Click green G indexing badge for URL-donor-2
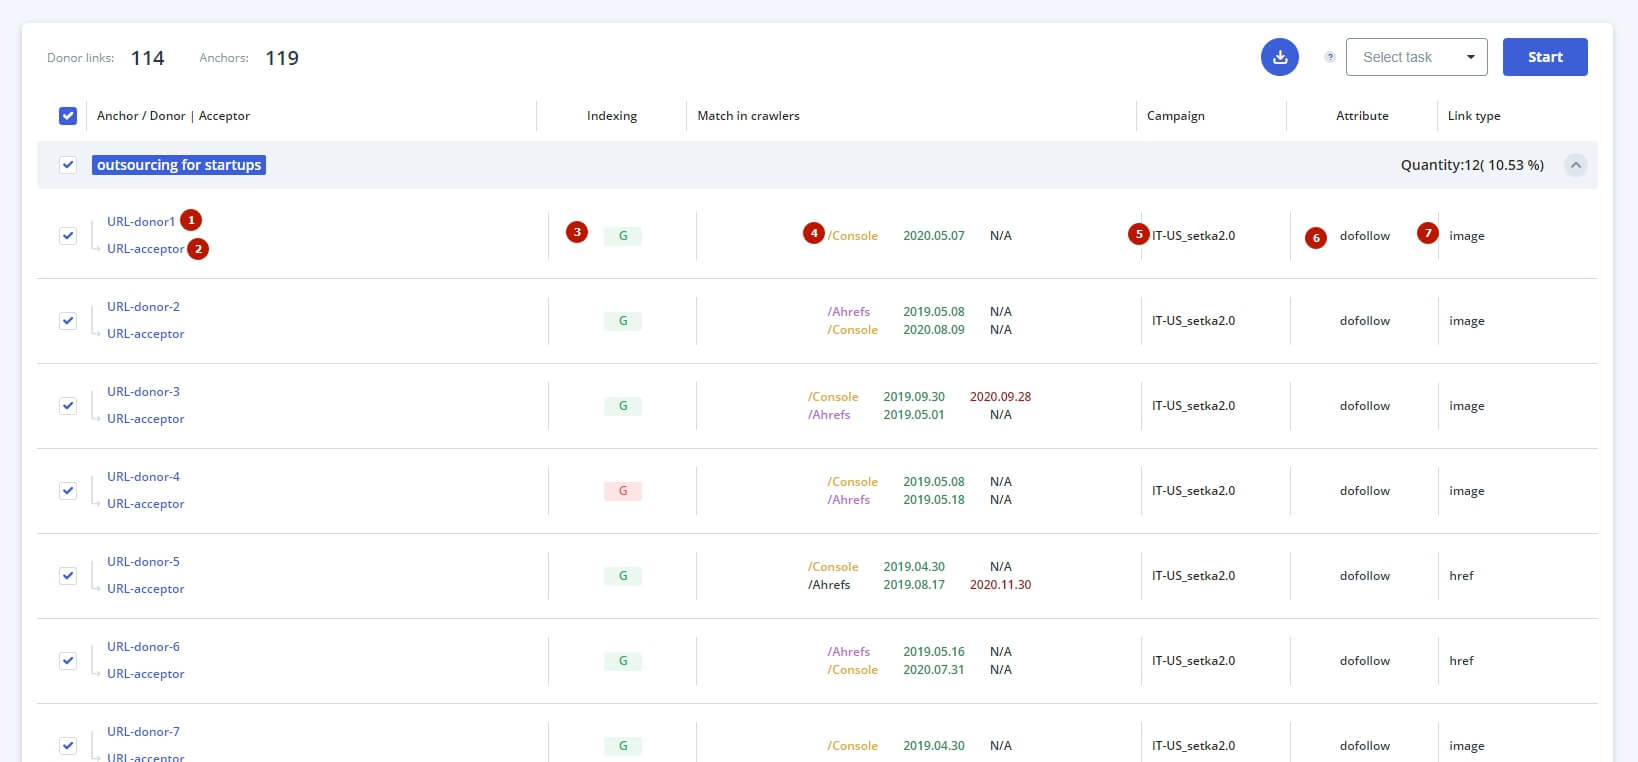 click(x=623, y=321)
